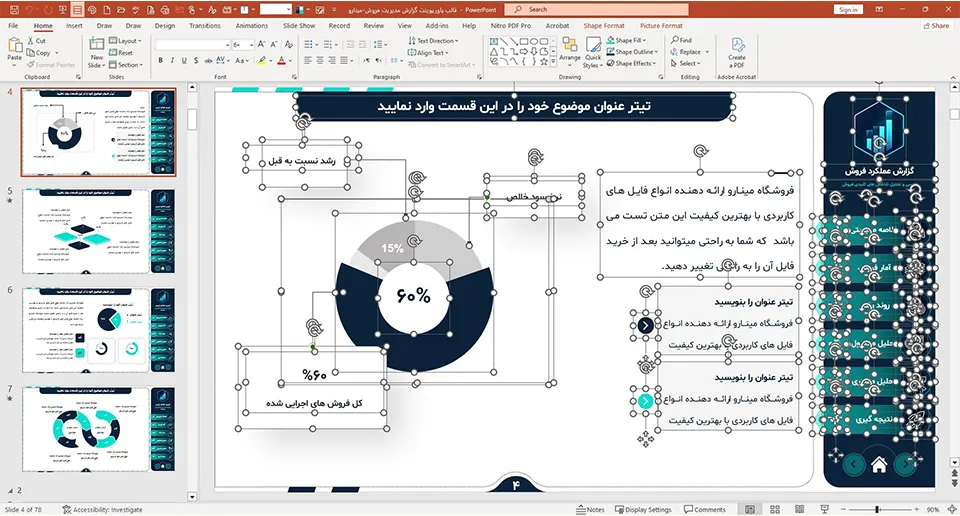Viewport: 960px width, 516px height.
Task: Click Bullets list icon
Action: click(x=308, y=44)
